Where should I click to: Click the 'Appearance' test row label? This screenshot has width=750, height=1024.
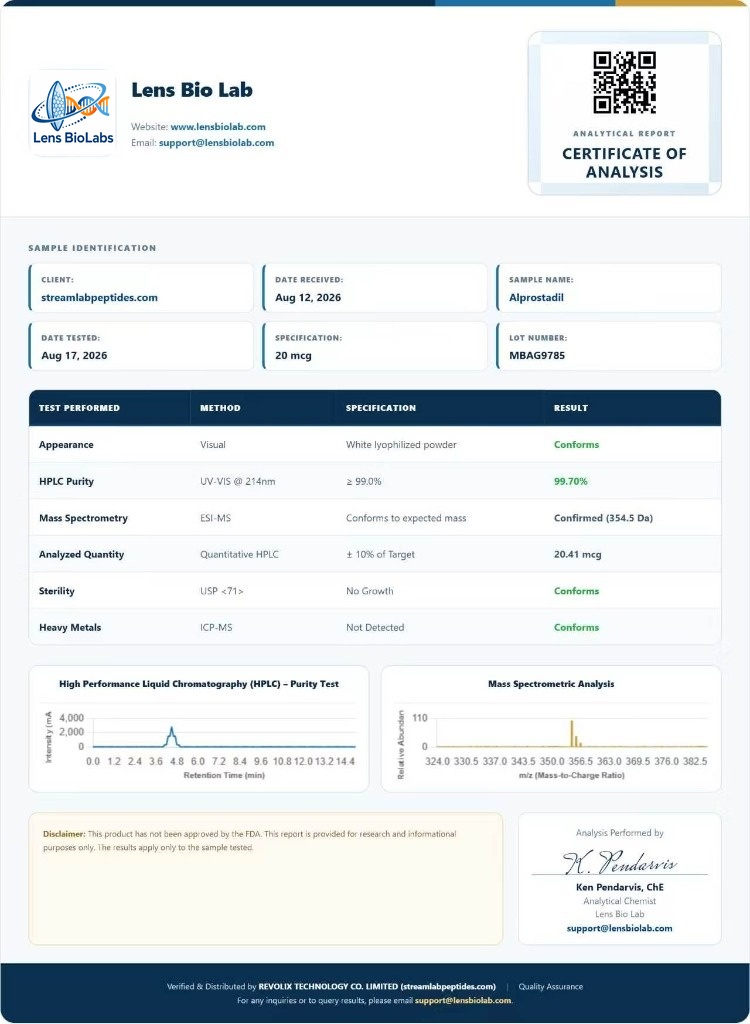click(66, 445)
